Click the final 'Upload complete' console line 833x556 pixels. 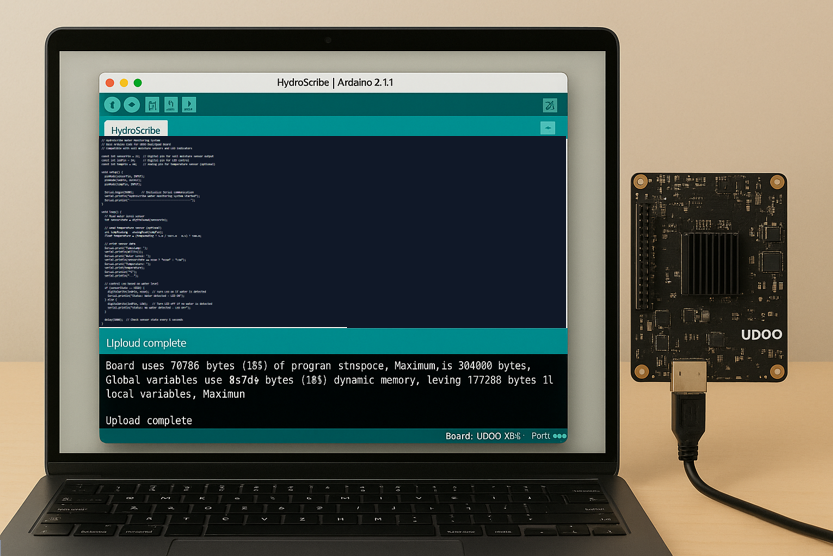point(149,421)
